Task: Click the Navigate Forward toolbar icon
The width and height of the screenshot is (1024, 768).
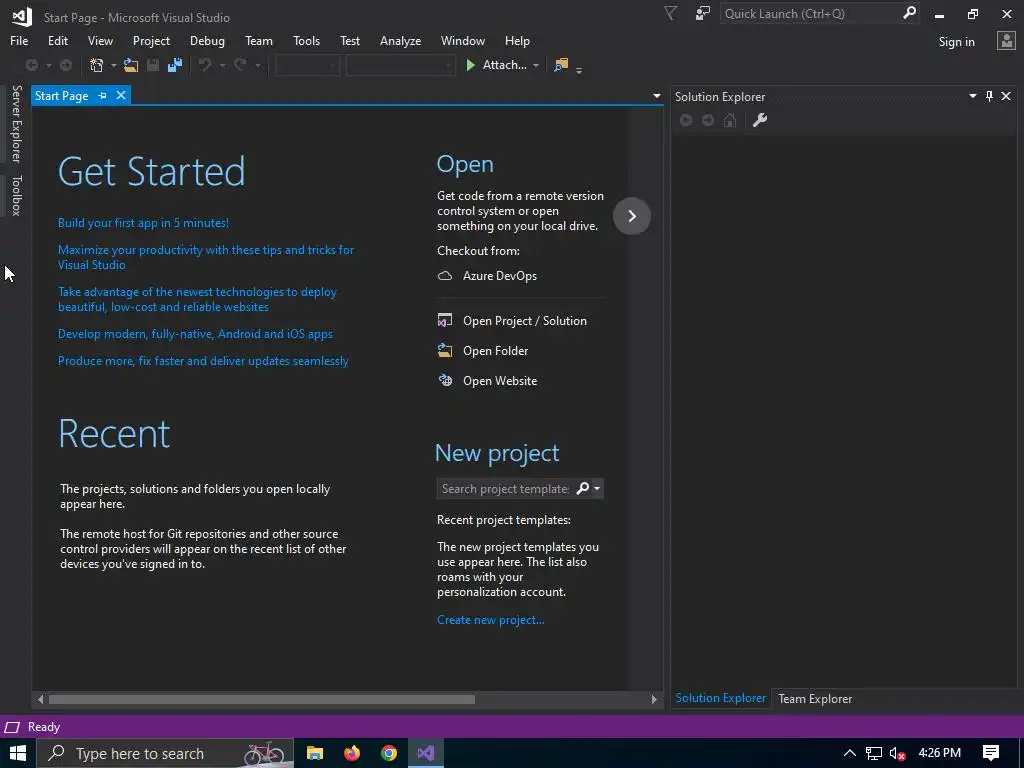Action: click(x=66, y=65)
